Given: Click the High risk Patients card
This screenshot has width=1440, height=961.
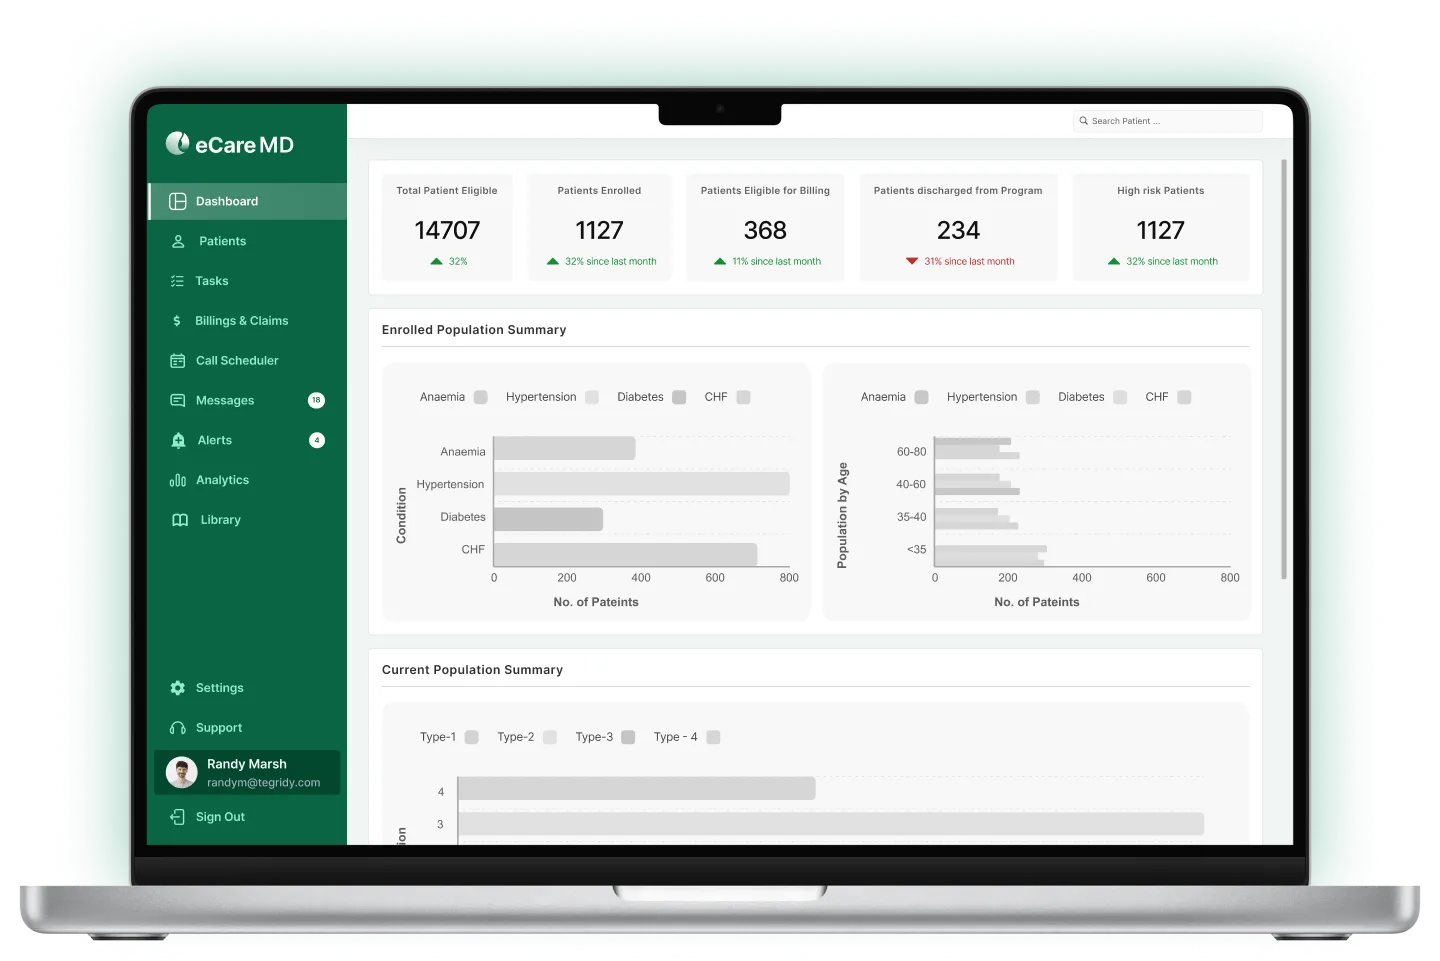Looking at the screenshot, I should [x=1161, y=227].
